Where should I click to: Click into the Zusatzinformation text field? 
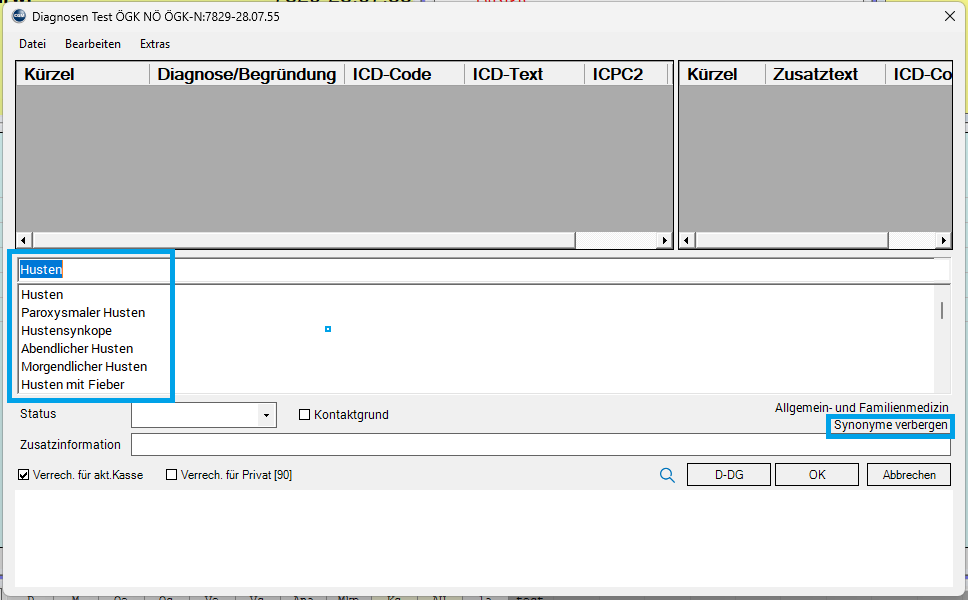540,445
